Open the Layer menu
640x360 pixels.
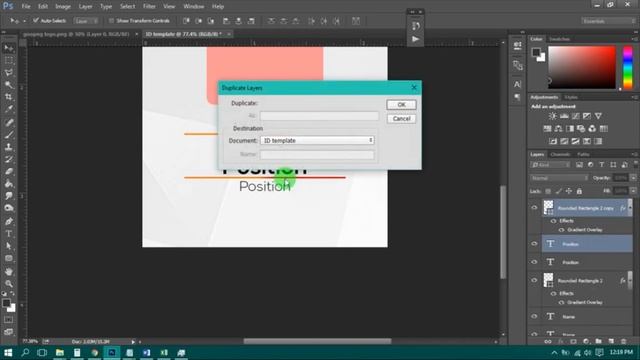(x=85, y=7)
